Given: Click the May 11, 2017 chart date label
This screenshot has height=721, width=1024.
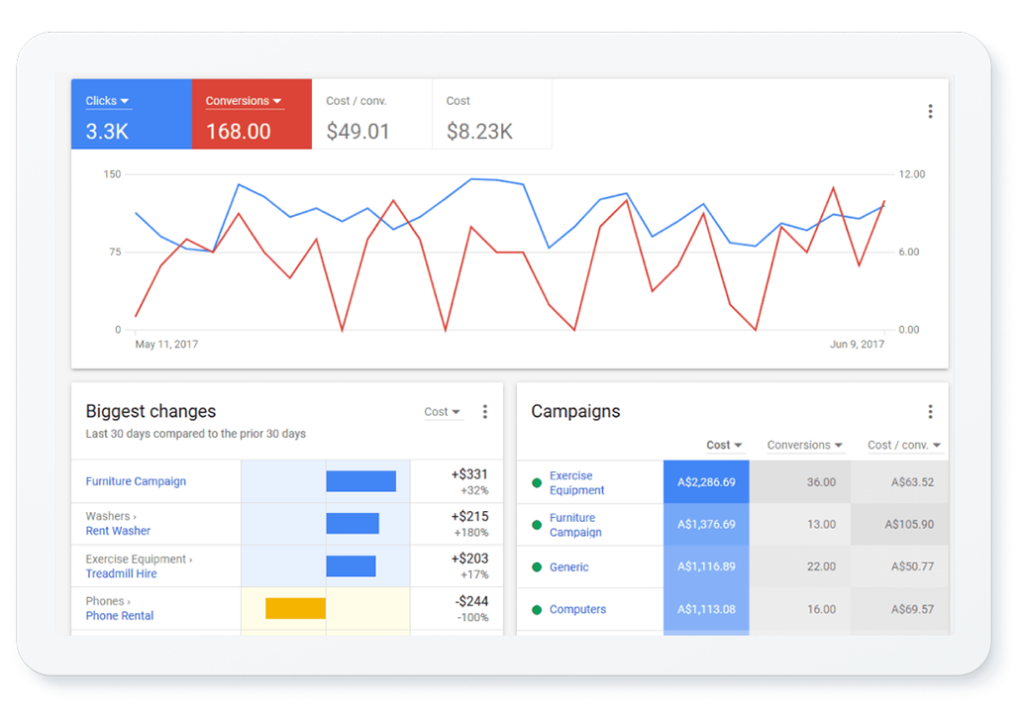Looking at the screenshot, I should click(167, 344).
